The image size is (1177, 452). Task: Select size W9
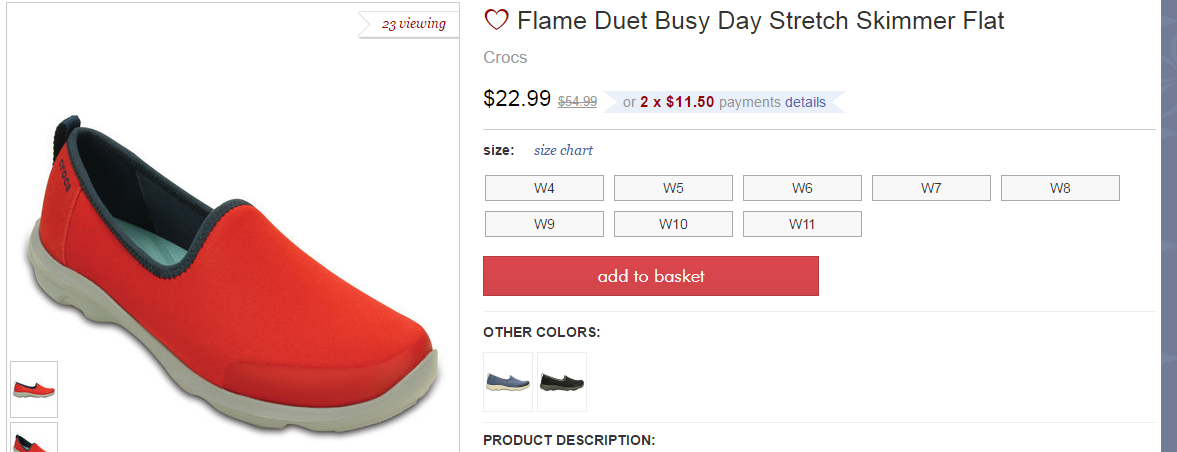point(544,224)
